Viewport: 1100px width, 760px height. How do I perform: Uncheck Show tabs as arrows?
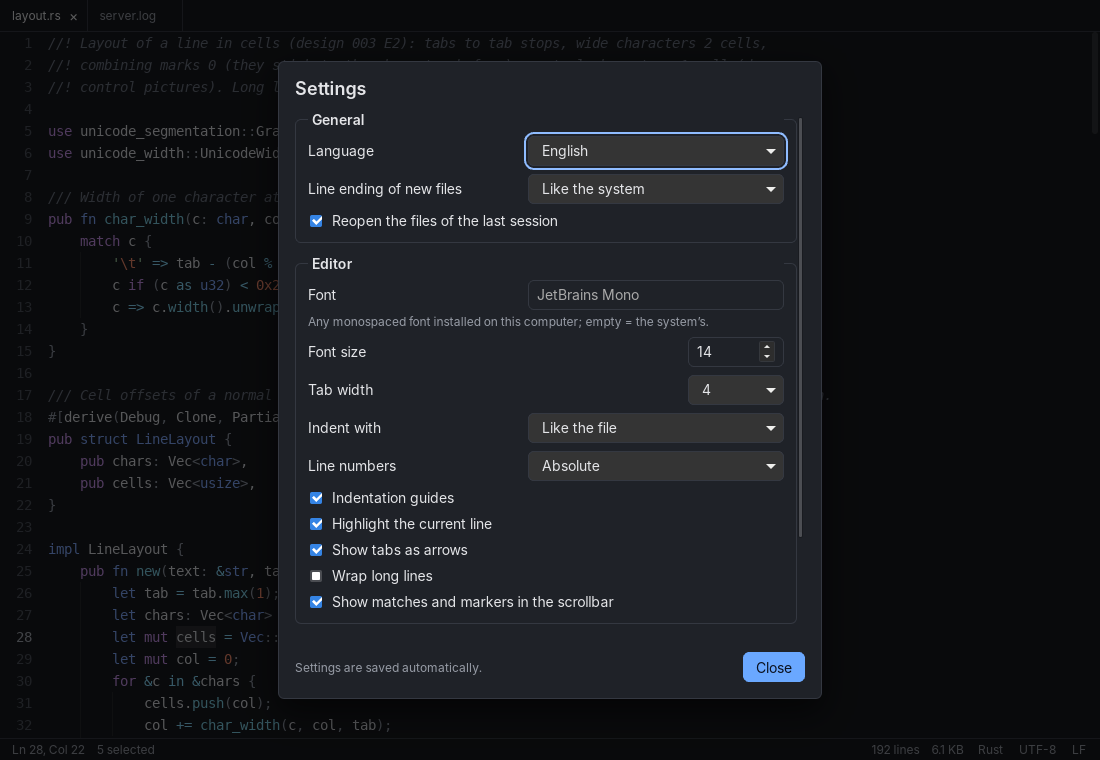[x=316, y=549]
